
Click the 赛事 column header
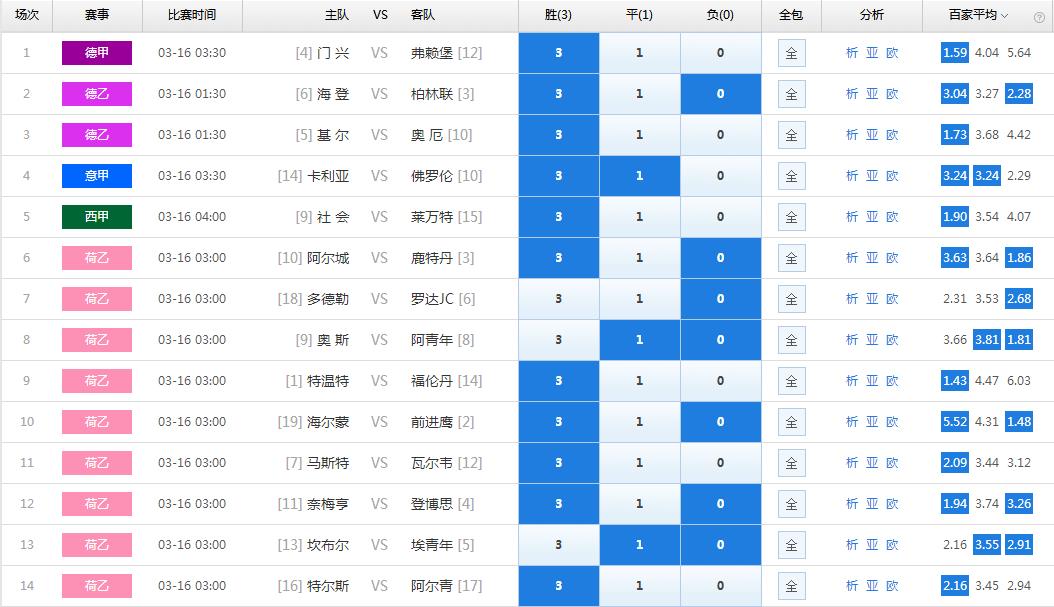click(x=97, y=15)
